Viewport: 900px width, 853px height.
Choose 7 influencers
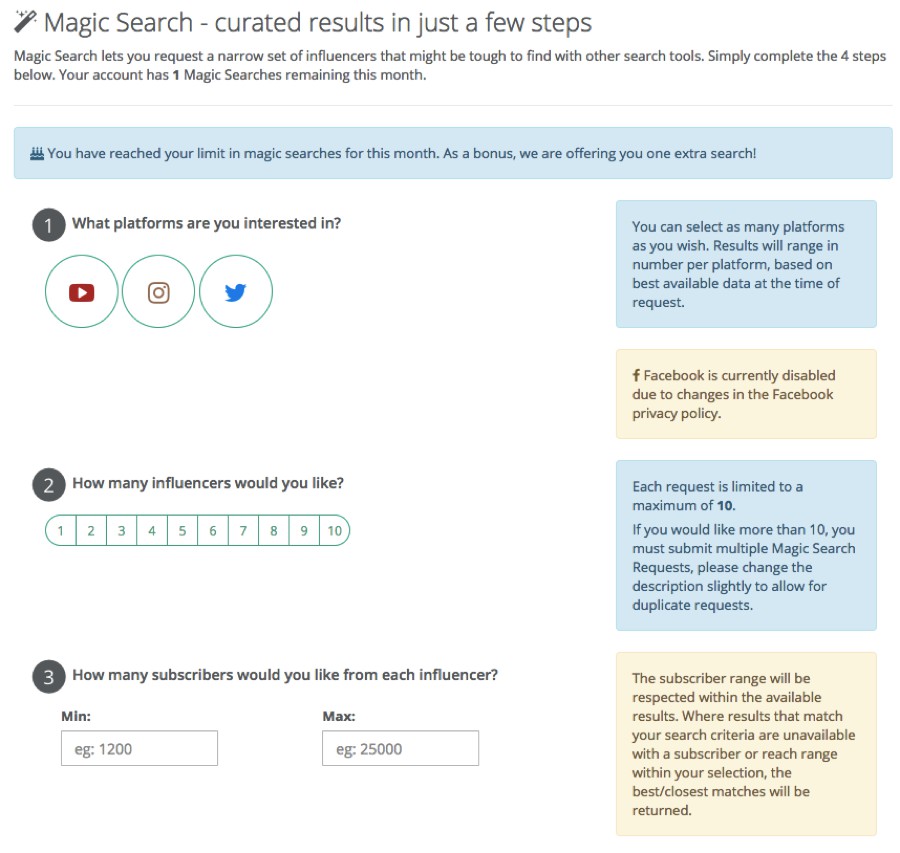243,530
